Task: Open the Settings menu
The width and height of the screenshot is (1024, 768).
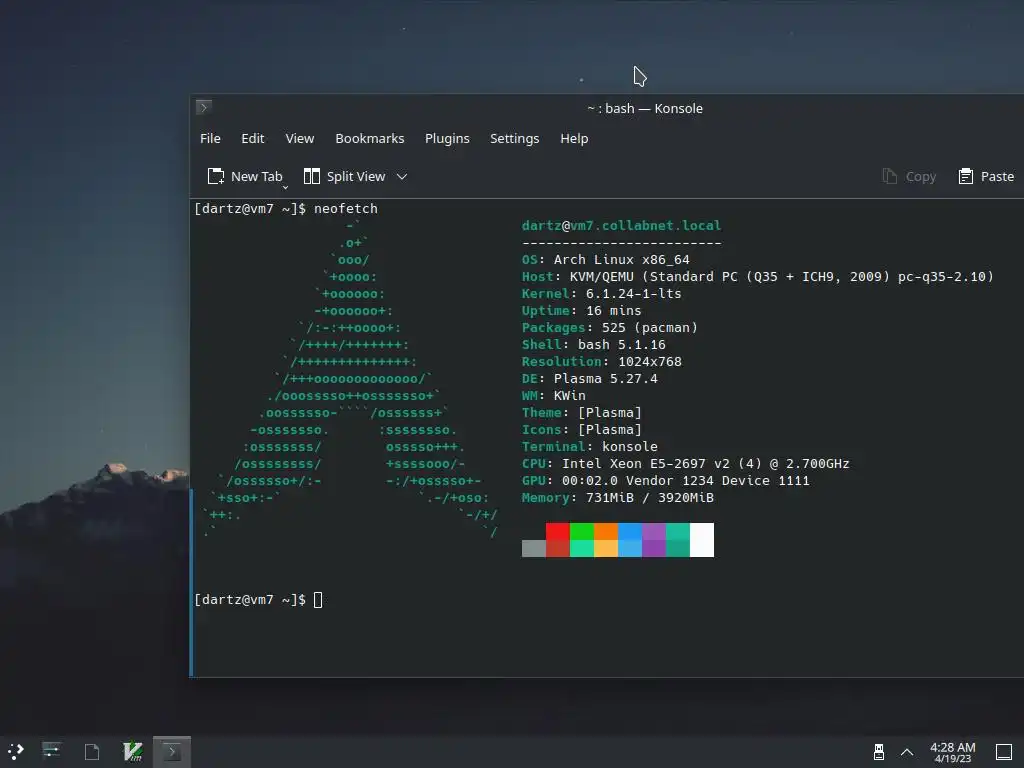Action: (x=515, y=138)
